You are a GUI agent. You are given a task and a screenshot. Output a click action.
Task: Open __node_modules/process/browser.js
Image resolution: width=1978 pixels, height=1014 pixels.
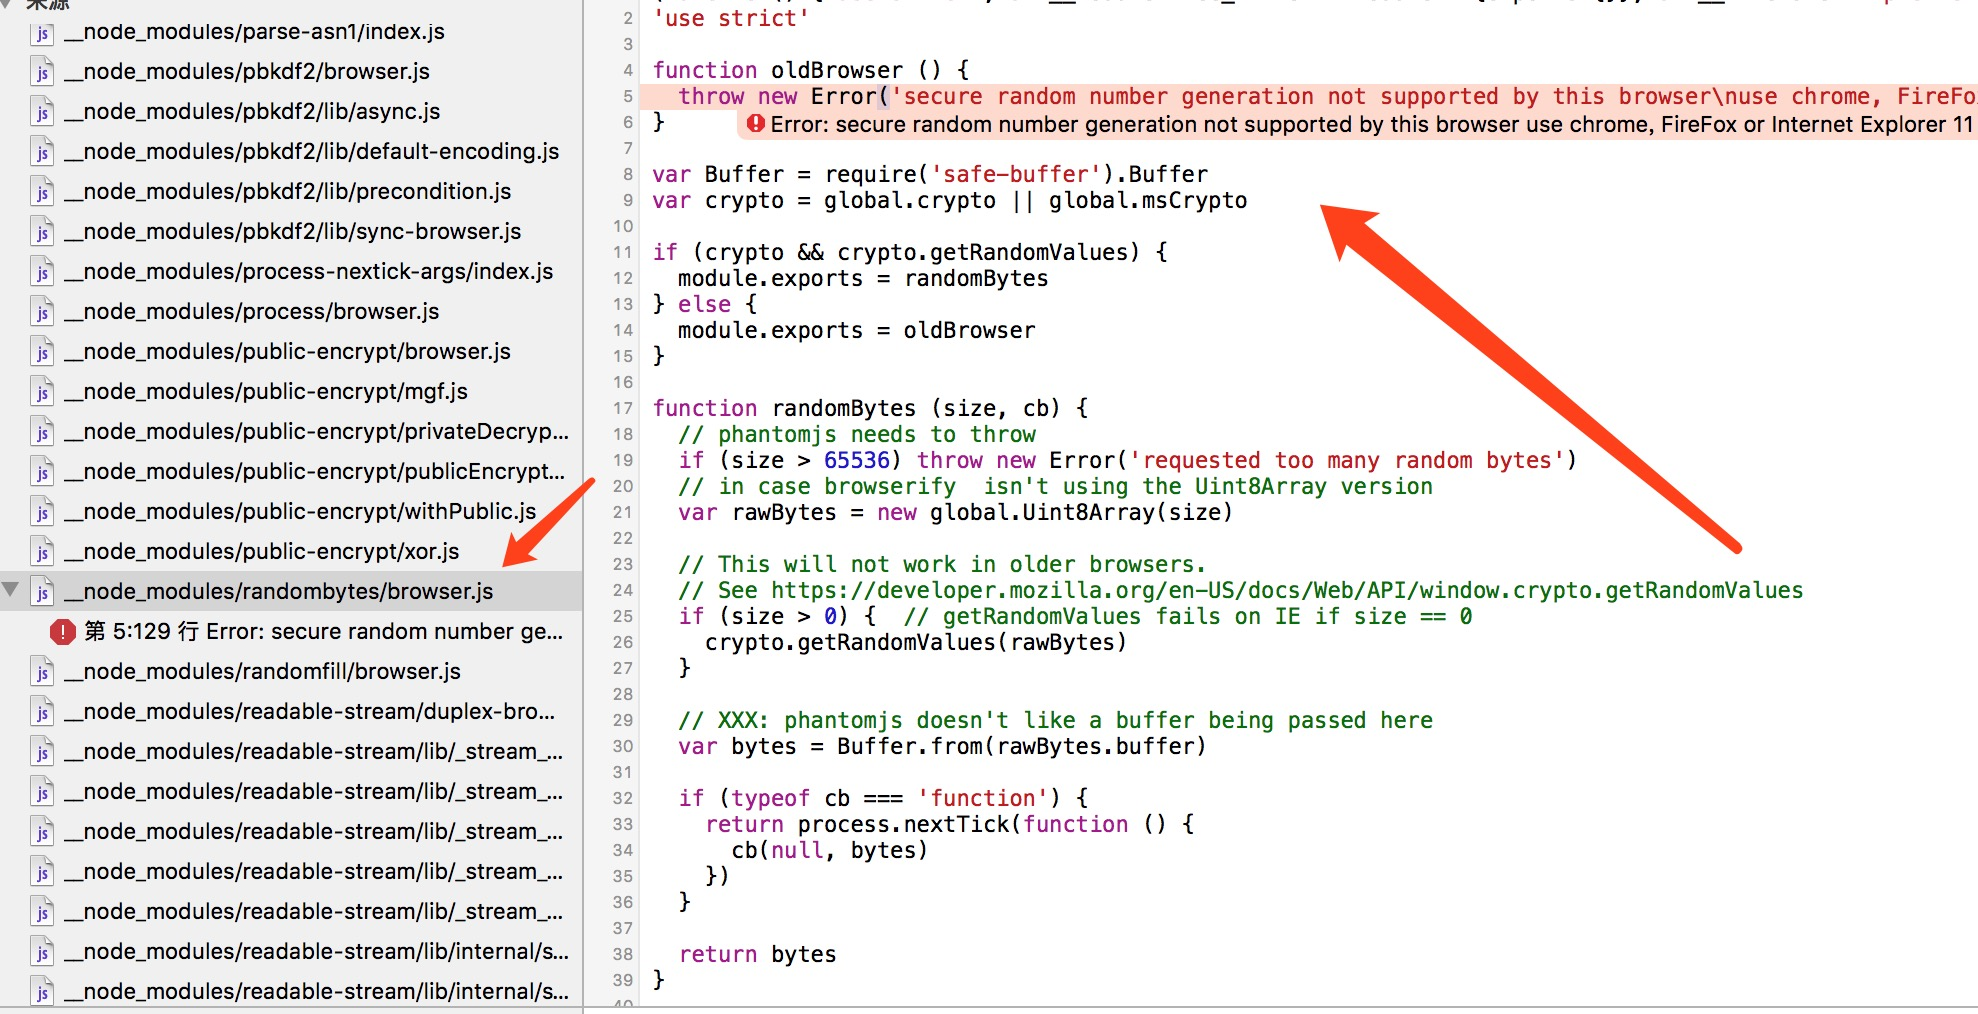pos(252,312)
